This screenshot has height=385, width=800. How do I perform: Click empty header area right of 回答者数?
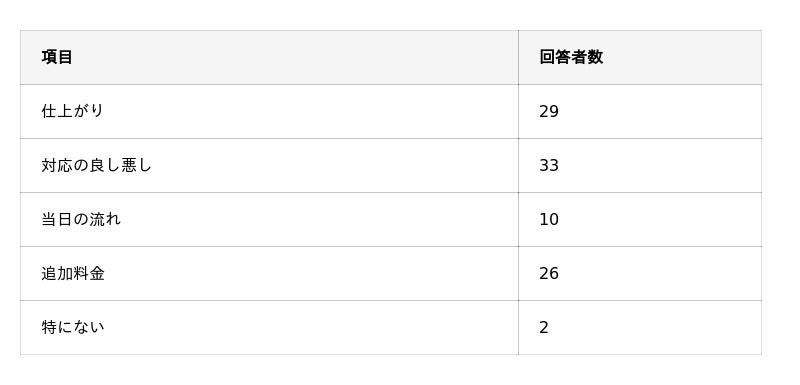683,57
